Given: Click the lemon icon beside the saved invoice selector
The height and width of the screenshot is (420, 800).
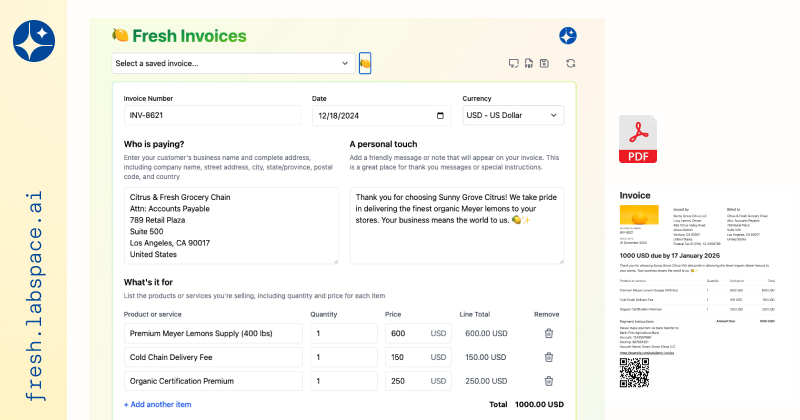Looking at the screenshot, I should pyautogui.click(x=365, y=63).
